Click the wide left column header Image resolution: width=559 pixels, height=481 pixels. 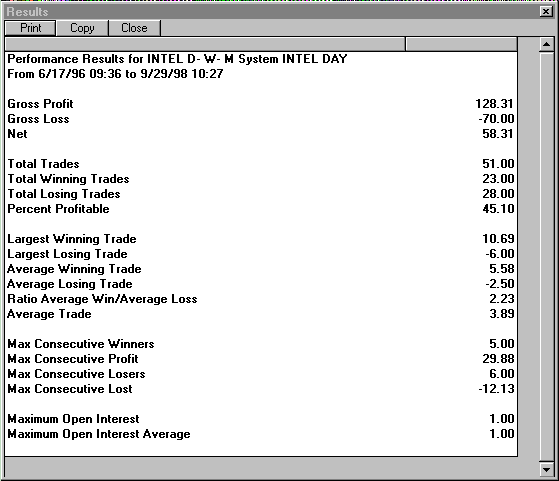click(205, 44)
